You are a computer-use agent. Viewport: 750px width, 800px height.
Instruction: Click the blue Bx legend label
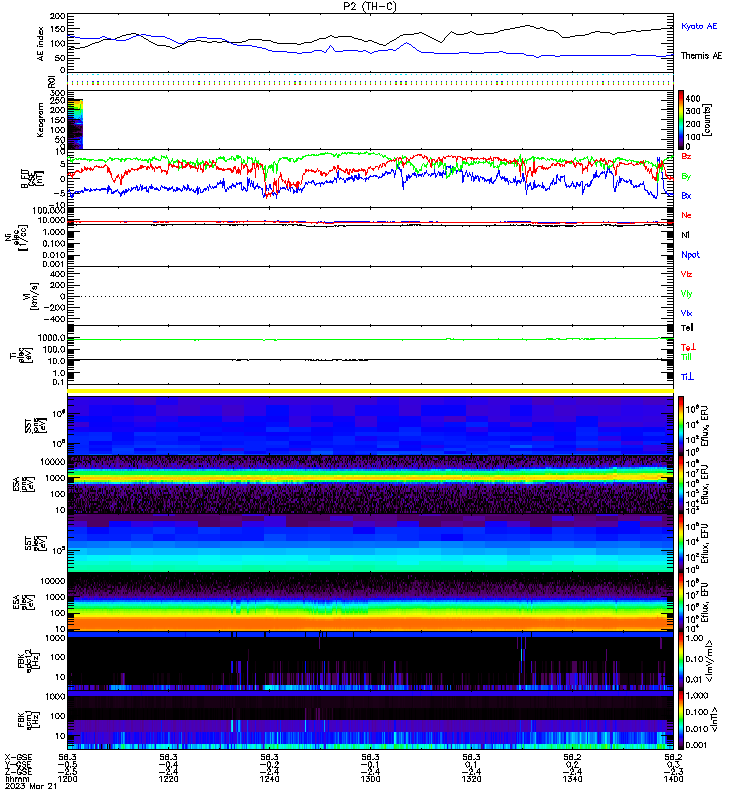point(686,196)
